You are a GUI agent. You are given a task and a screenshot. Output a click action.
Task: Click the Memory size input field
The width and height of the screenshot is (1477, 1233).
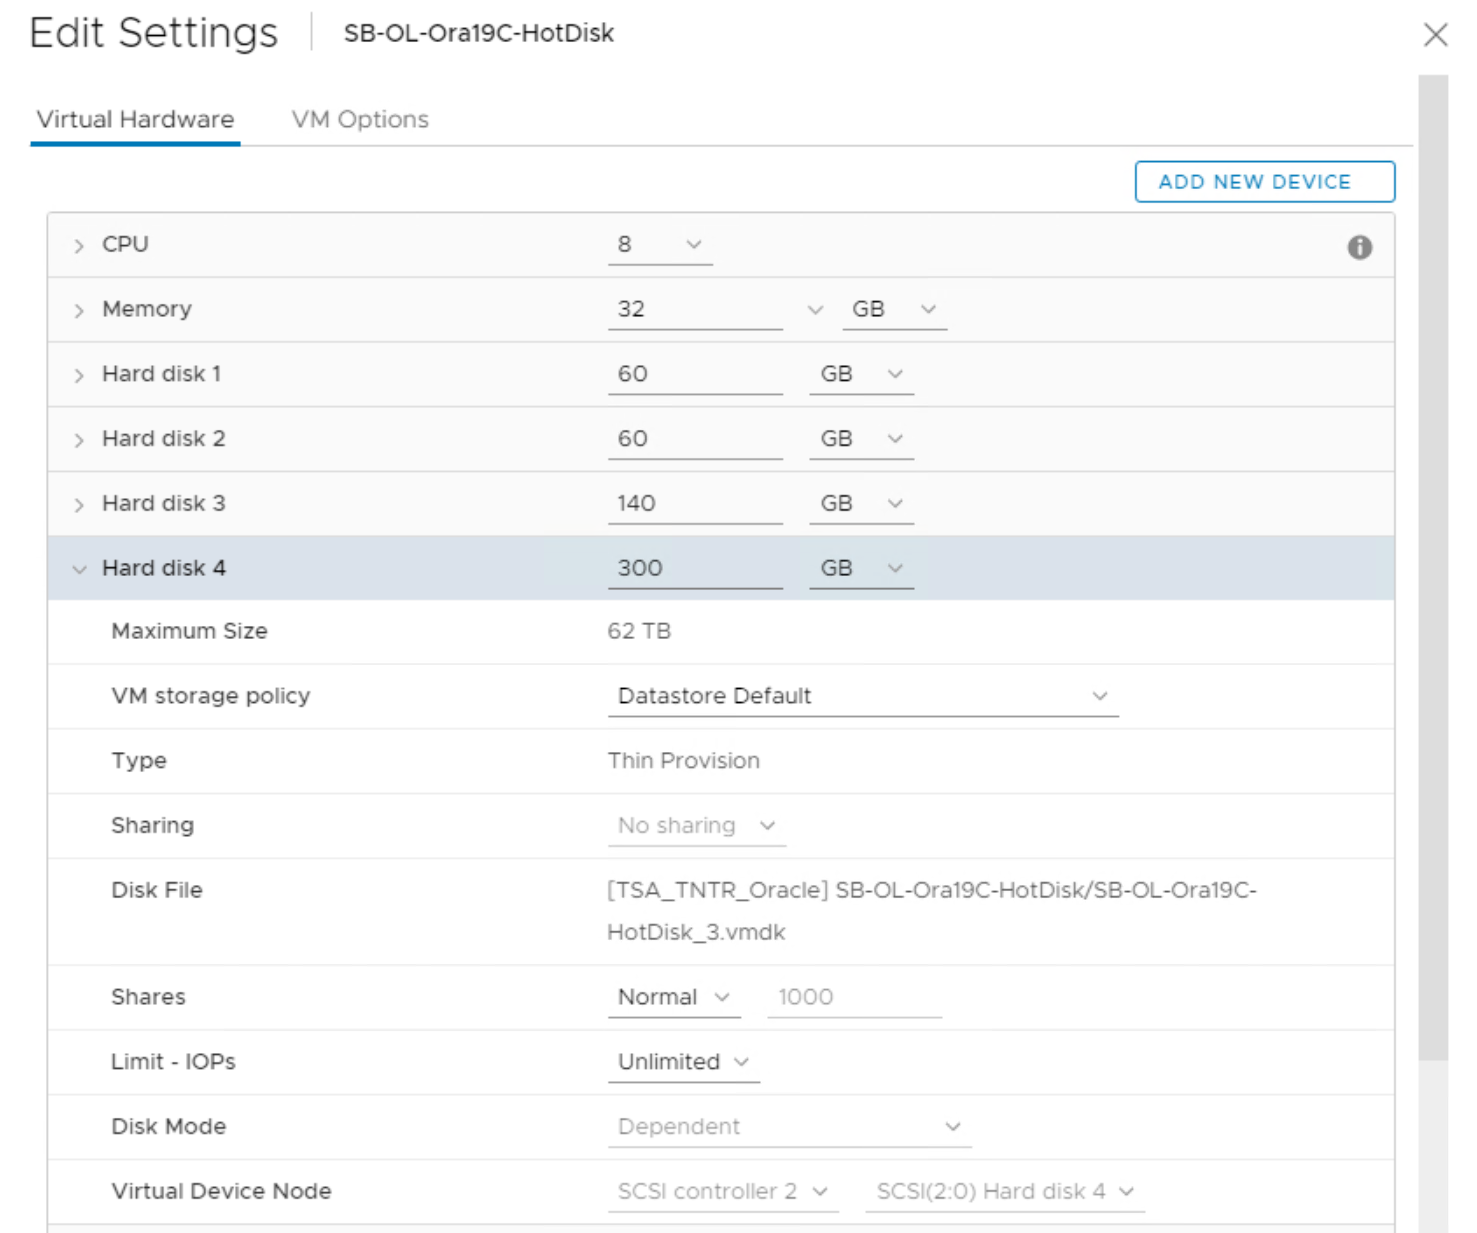pos(694,310)
